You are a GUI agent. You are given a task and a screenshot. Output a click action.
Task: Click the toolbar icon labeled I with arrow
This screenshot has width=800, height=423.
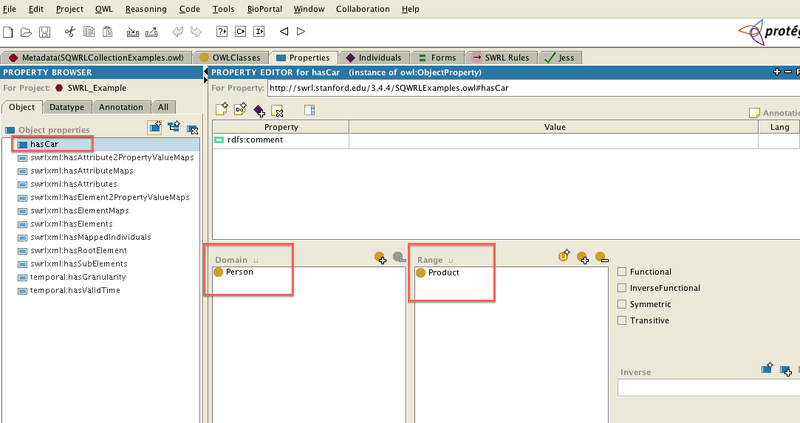259,32
